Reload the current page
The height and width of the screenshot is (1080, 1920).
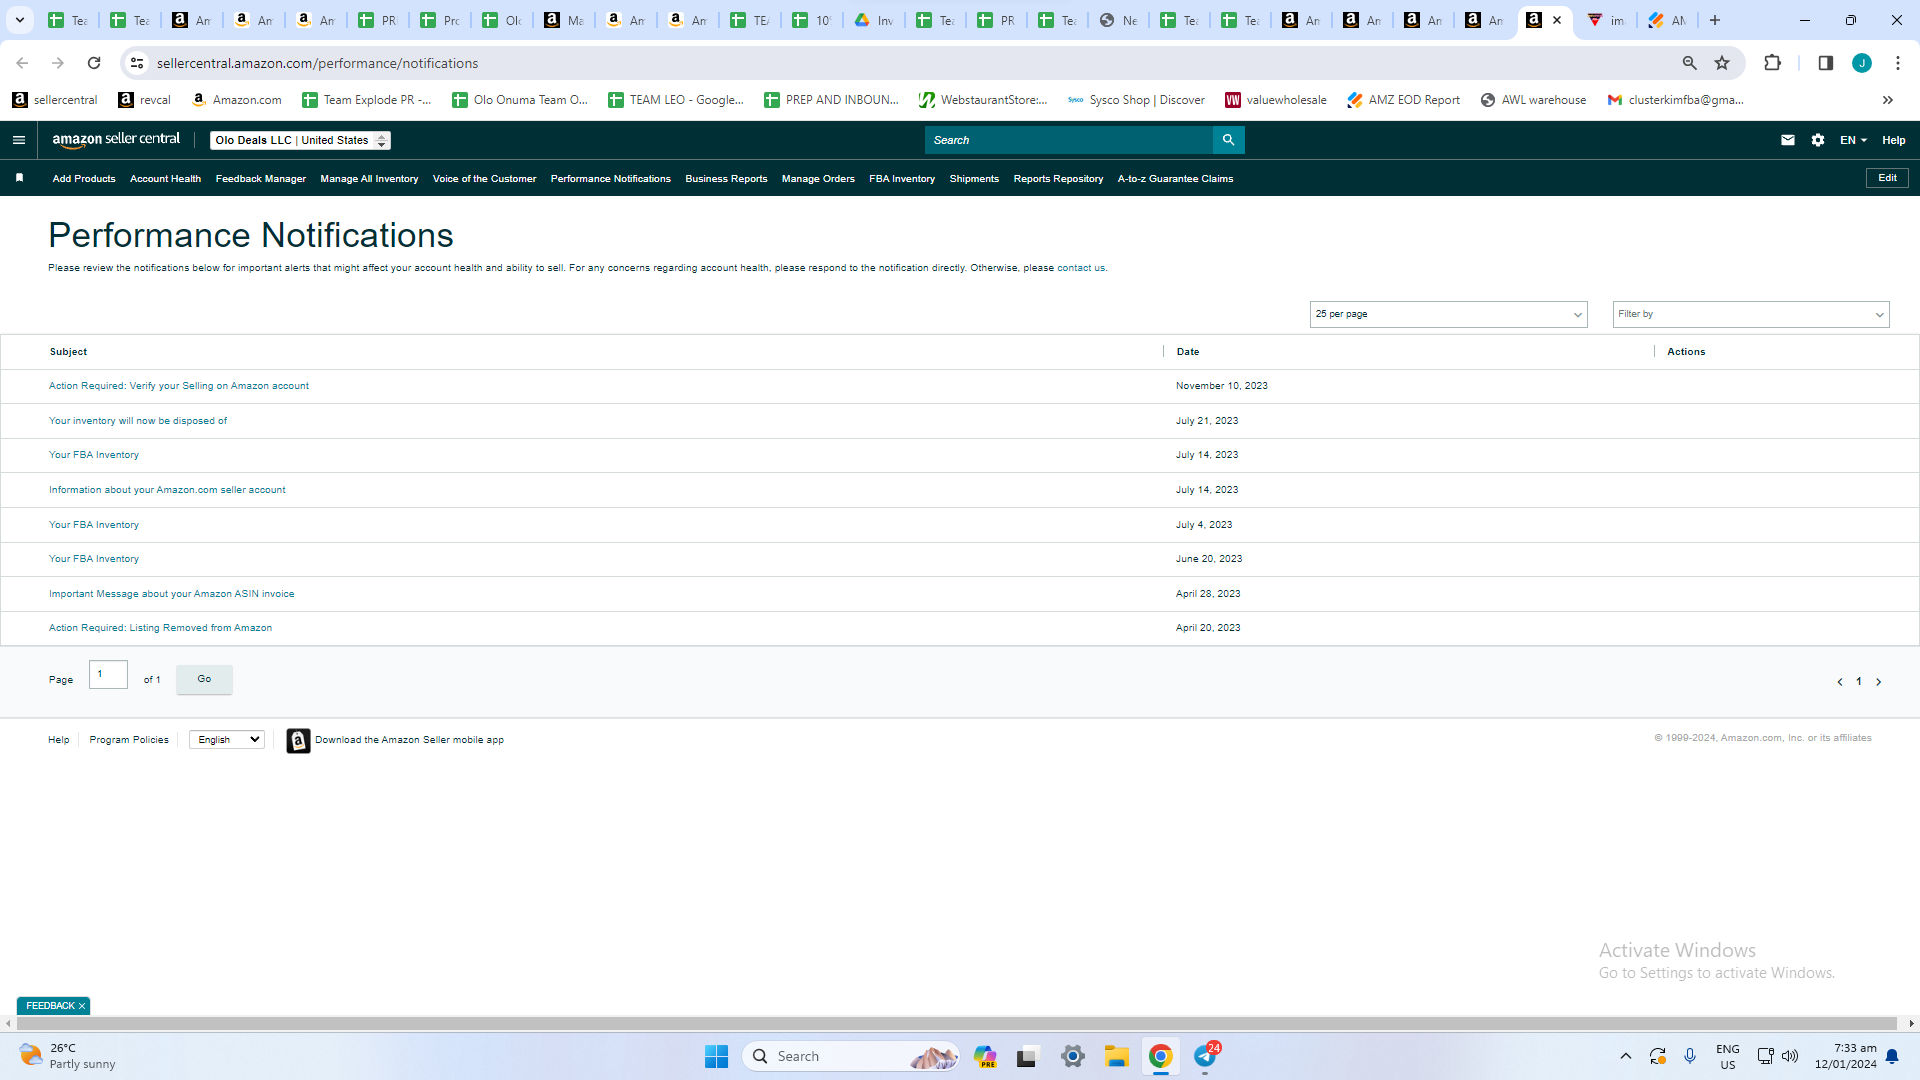(x=94, y=63)
